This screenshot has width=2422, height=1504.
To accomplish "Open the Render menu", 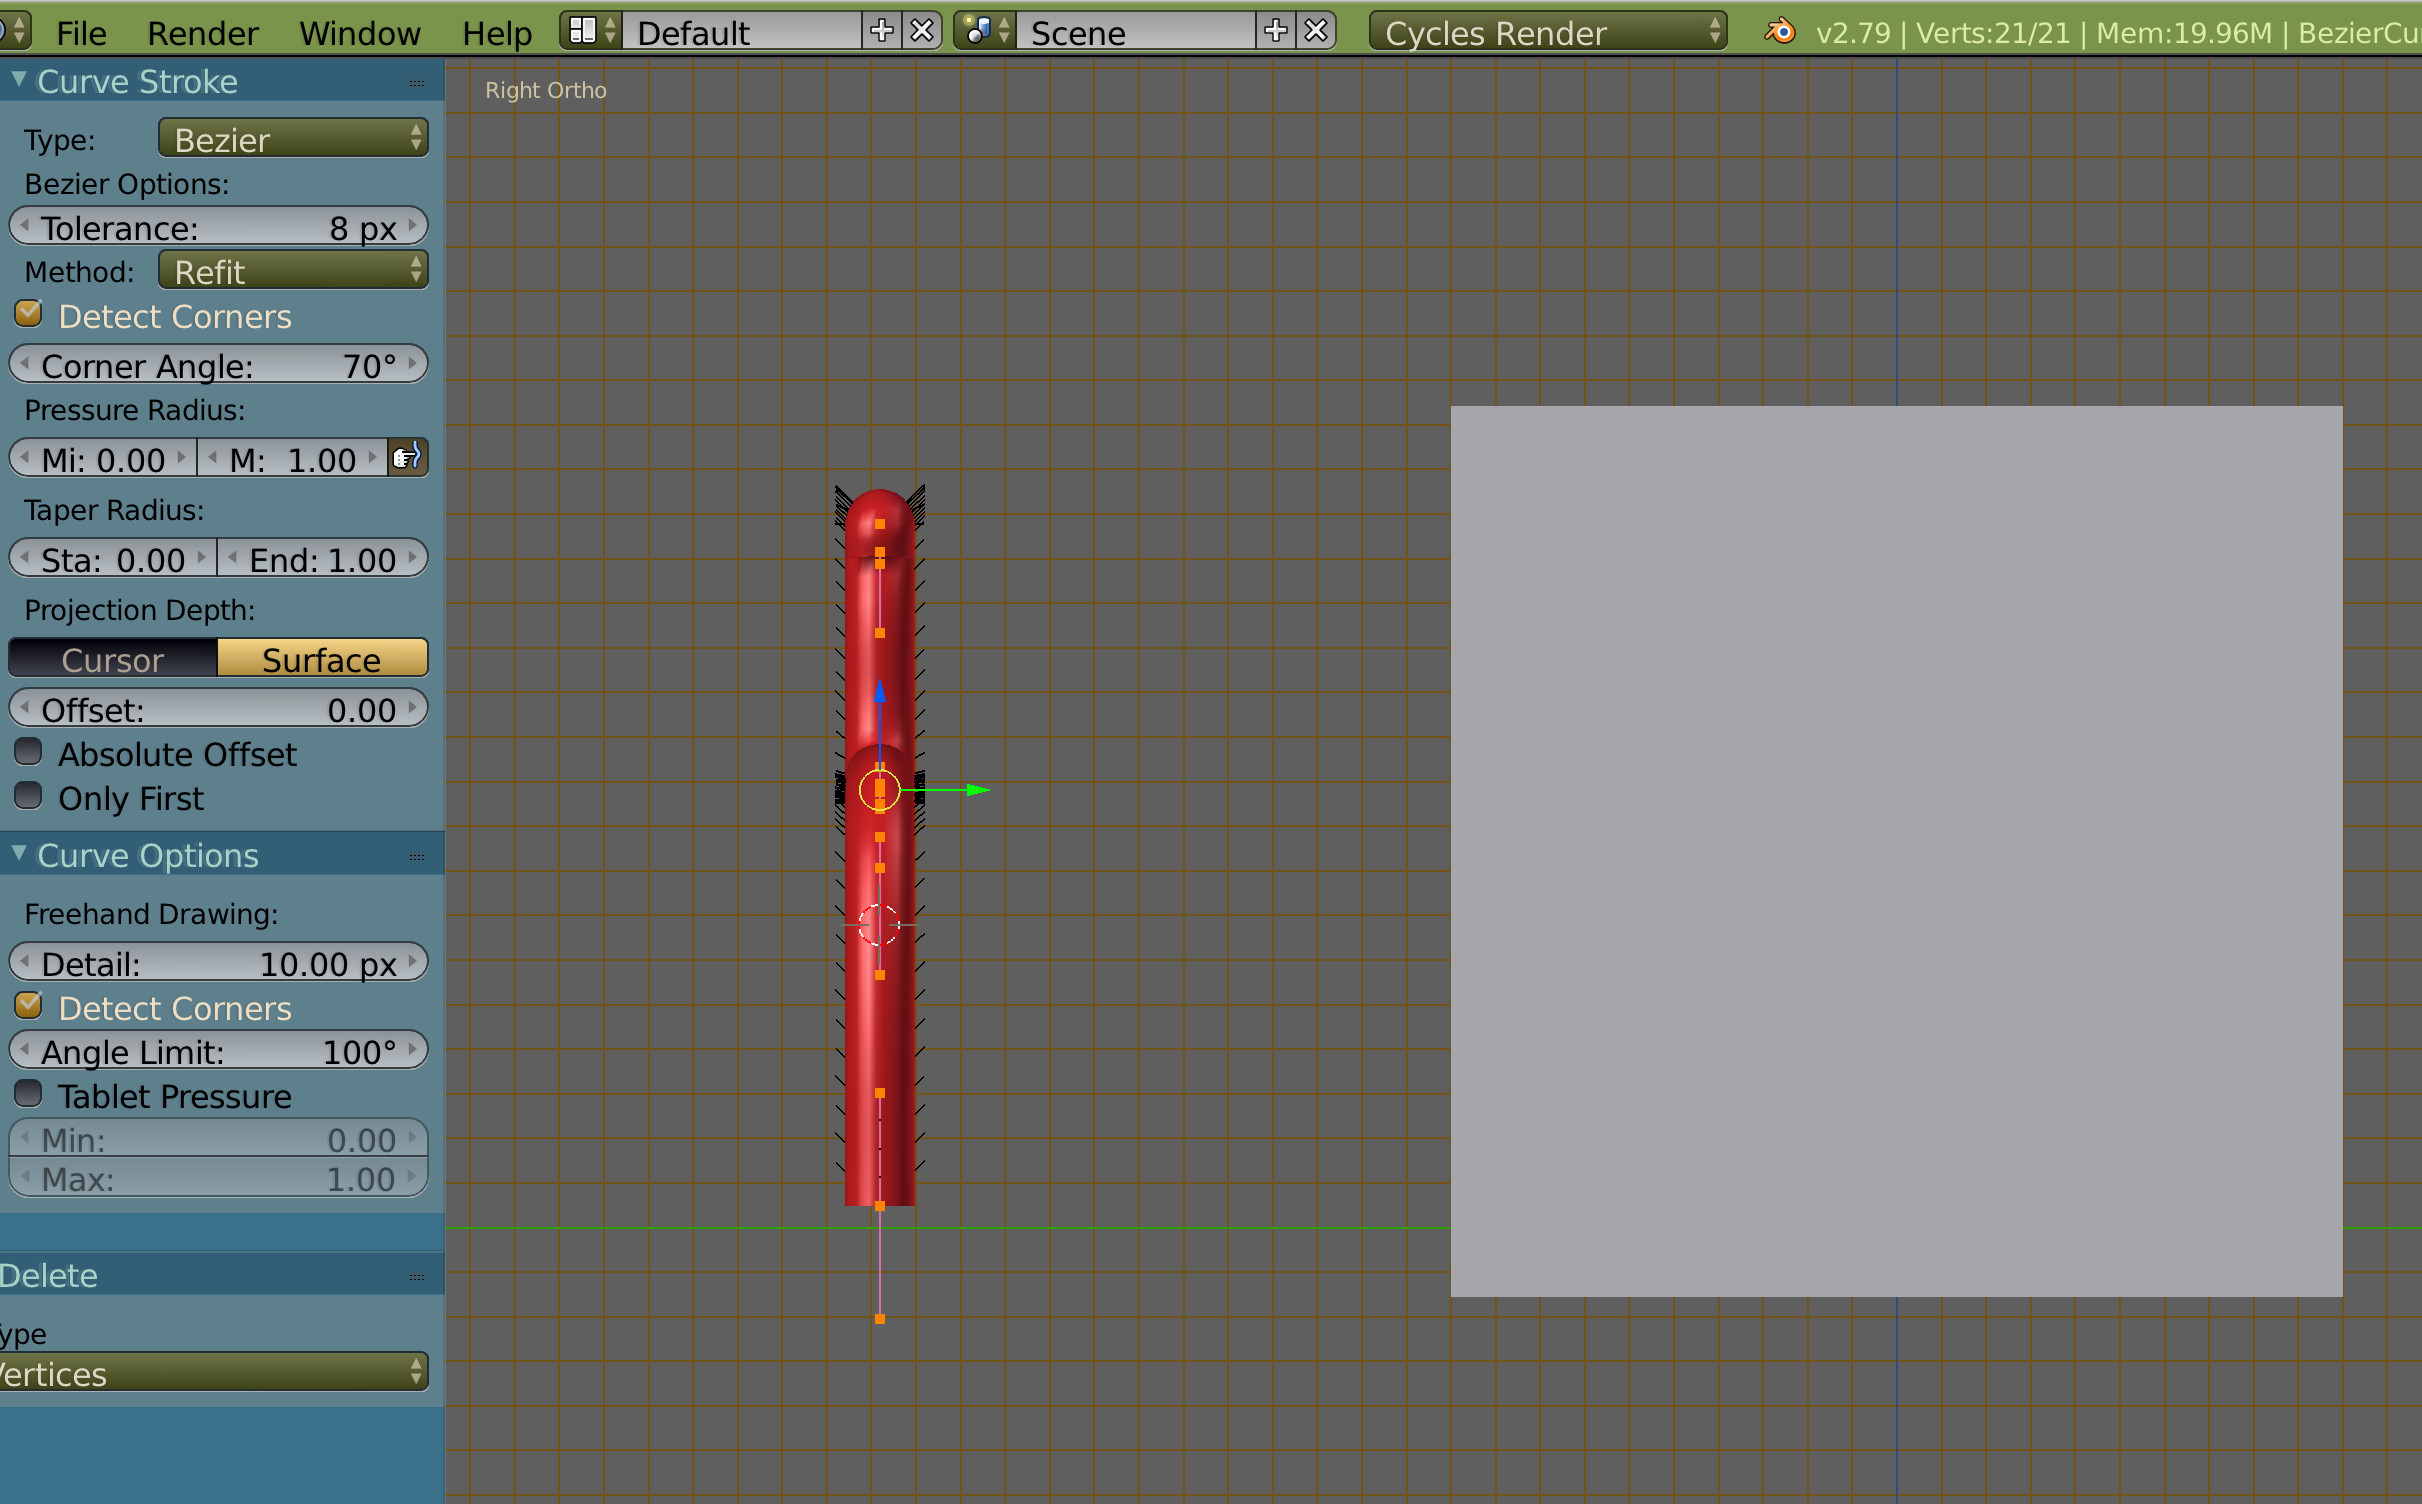I will coord(202,33).
